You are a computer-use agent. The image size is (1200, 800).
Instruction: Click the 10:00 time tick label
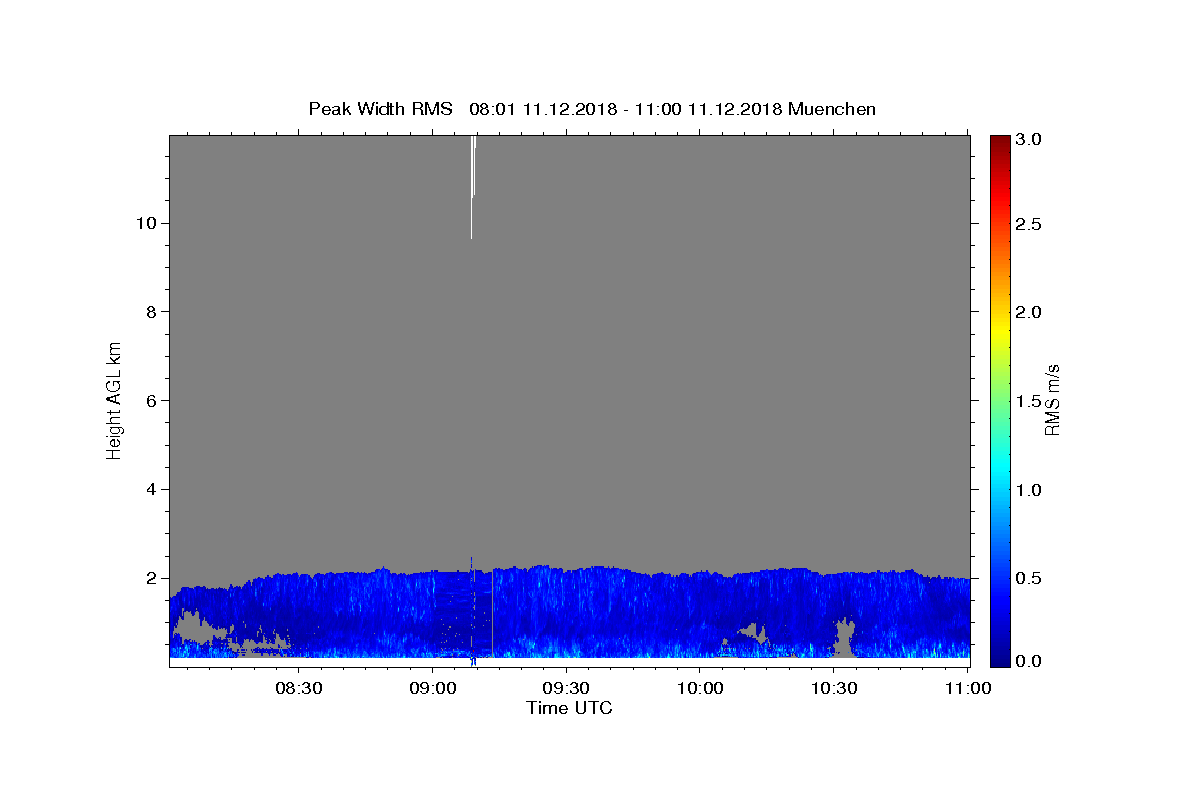(700, 688)
